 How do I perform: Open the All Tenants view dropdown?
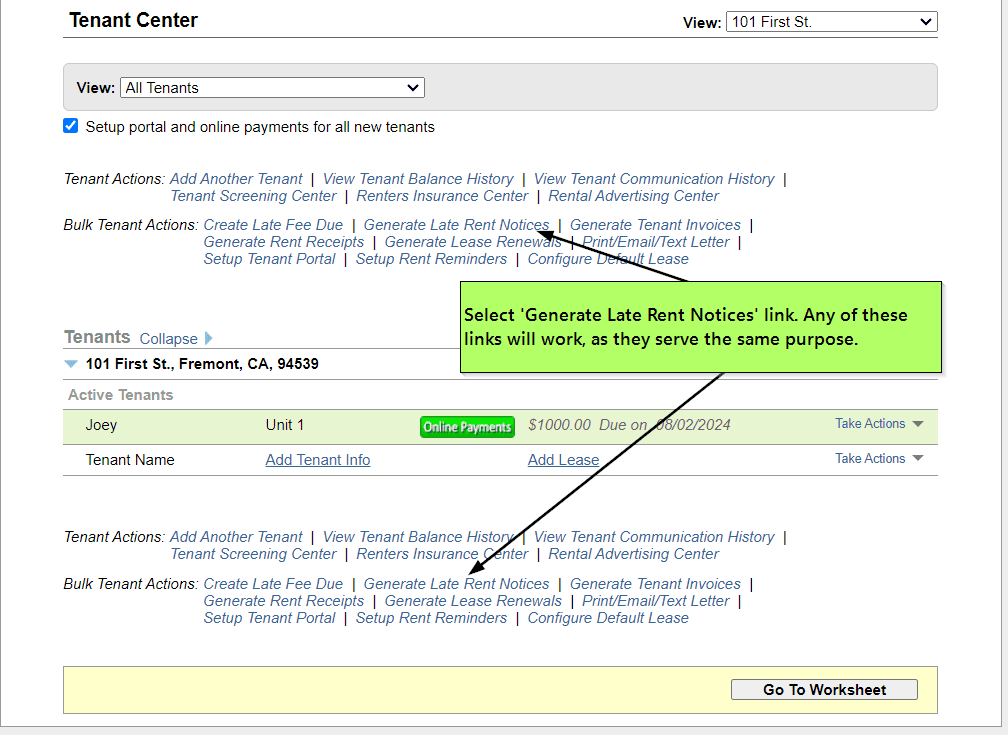point(272,88)
